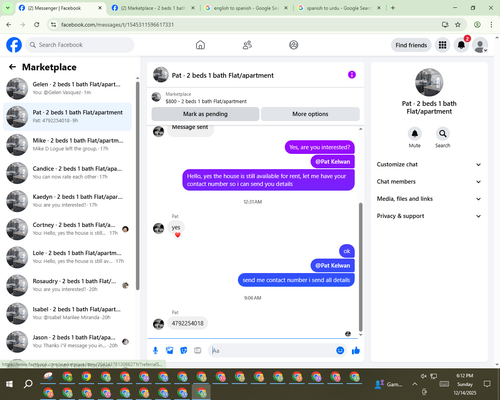
Task: Click the message with number 4792254018
Action: click(x=188, y=323)
